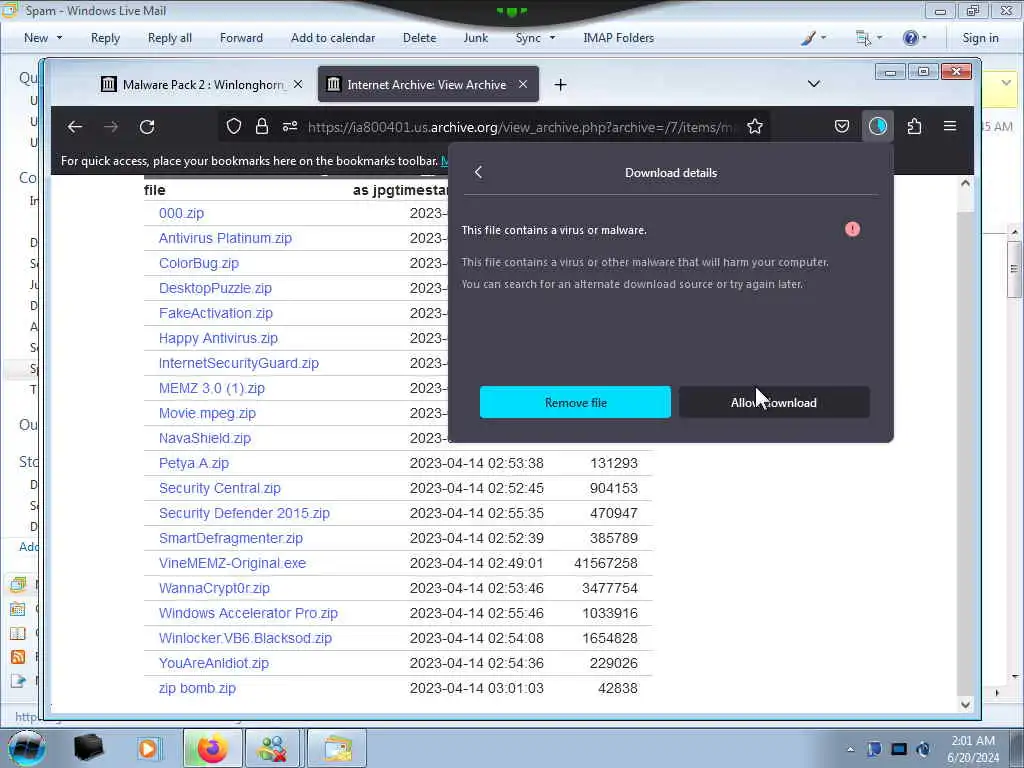The width and height of the screenshot is (1024, 768).
Task: Toggle Firefox downloads panel button
Action: pos(878,127)
